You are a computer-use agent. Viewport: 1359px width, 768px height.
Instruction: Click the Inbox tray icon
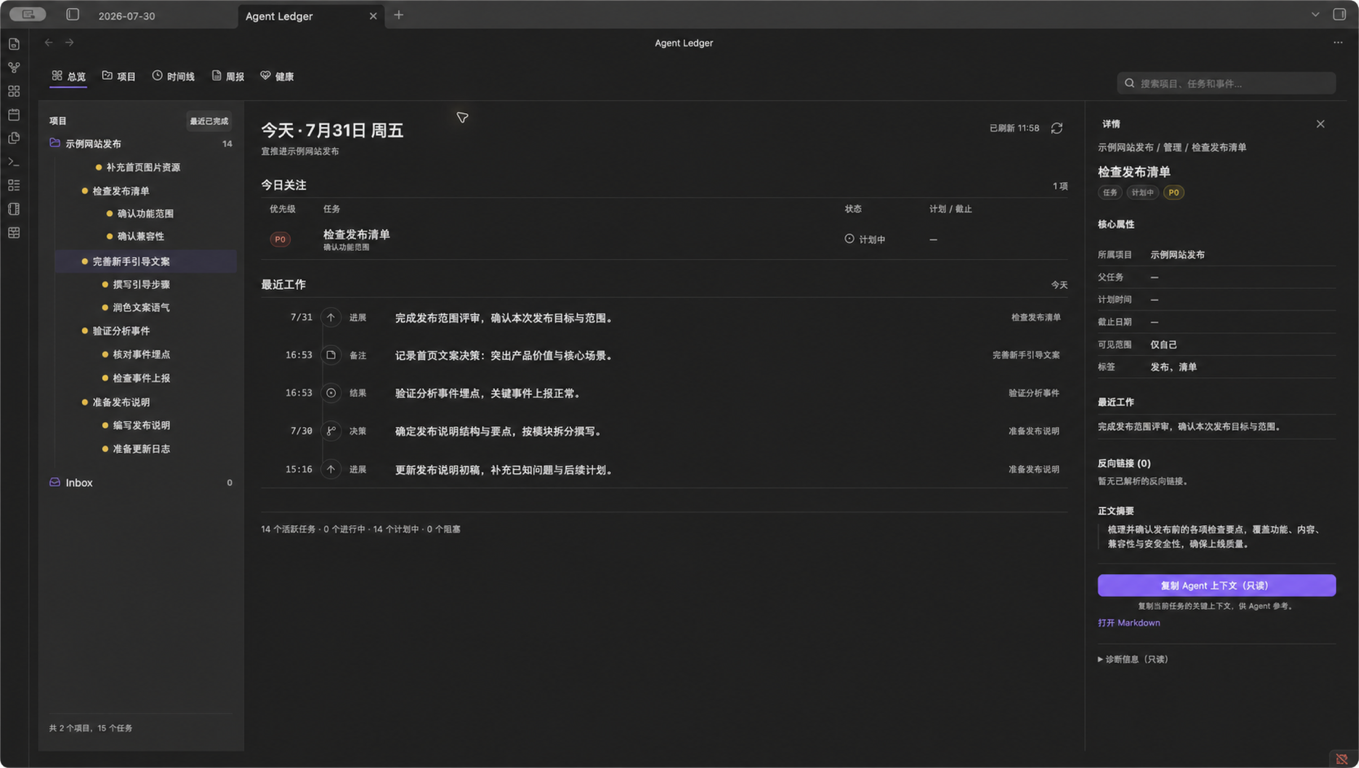(55, 482)
